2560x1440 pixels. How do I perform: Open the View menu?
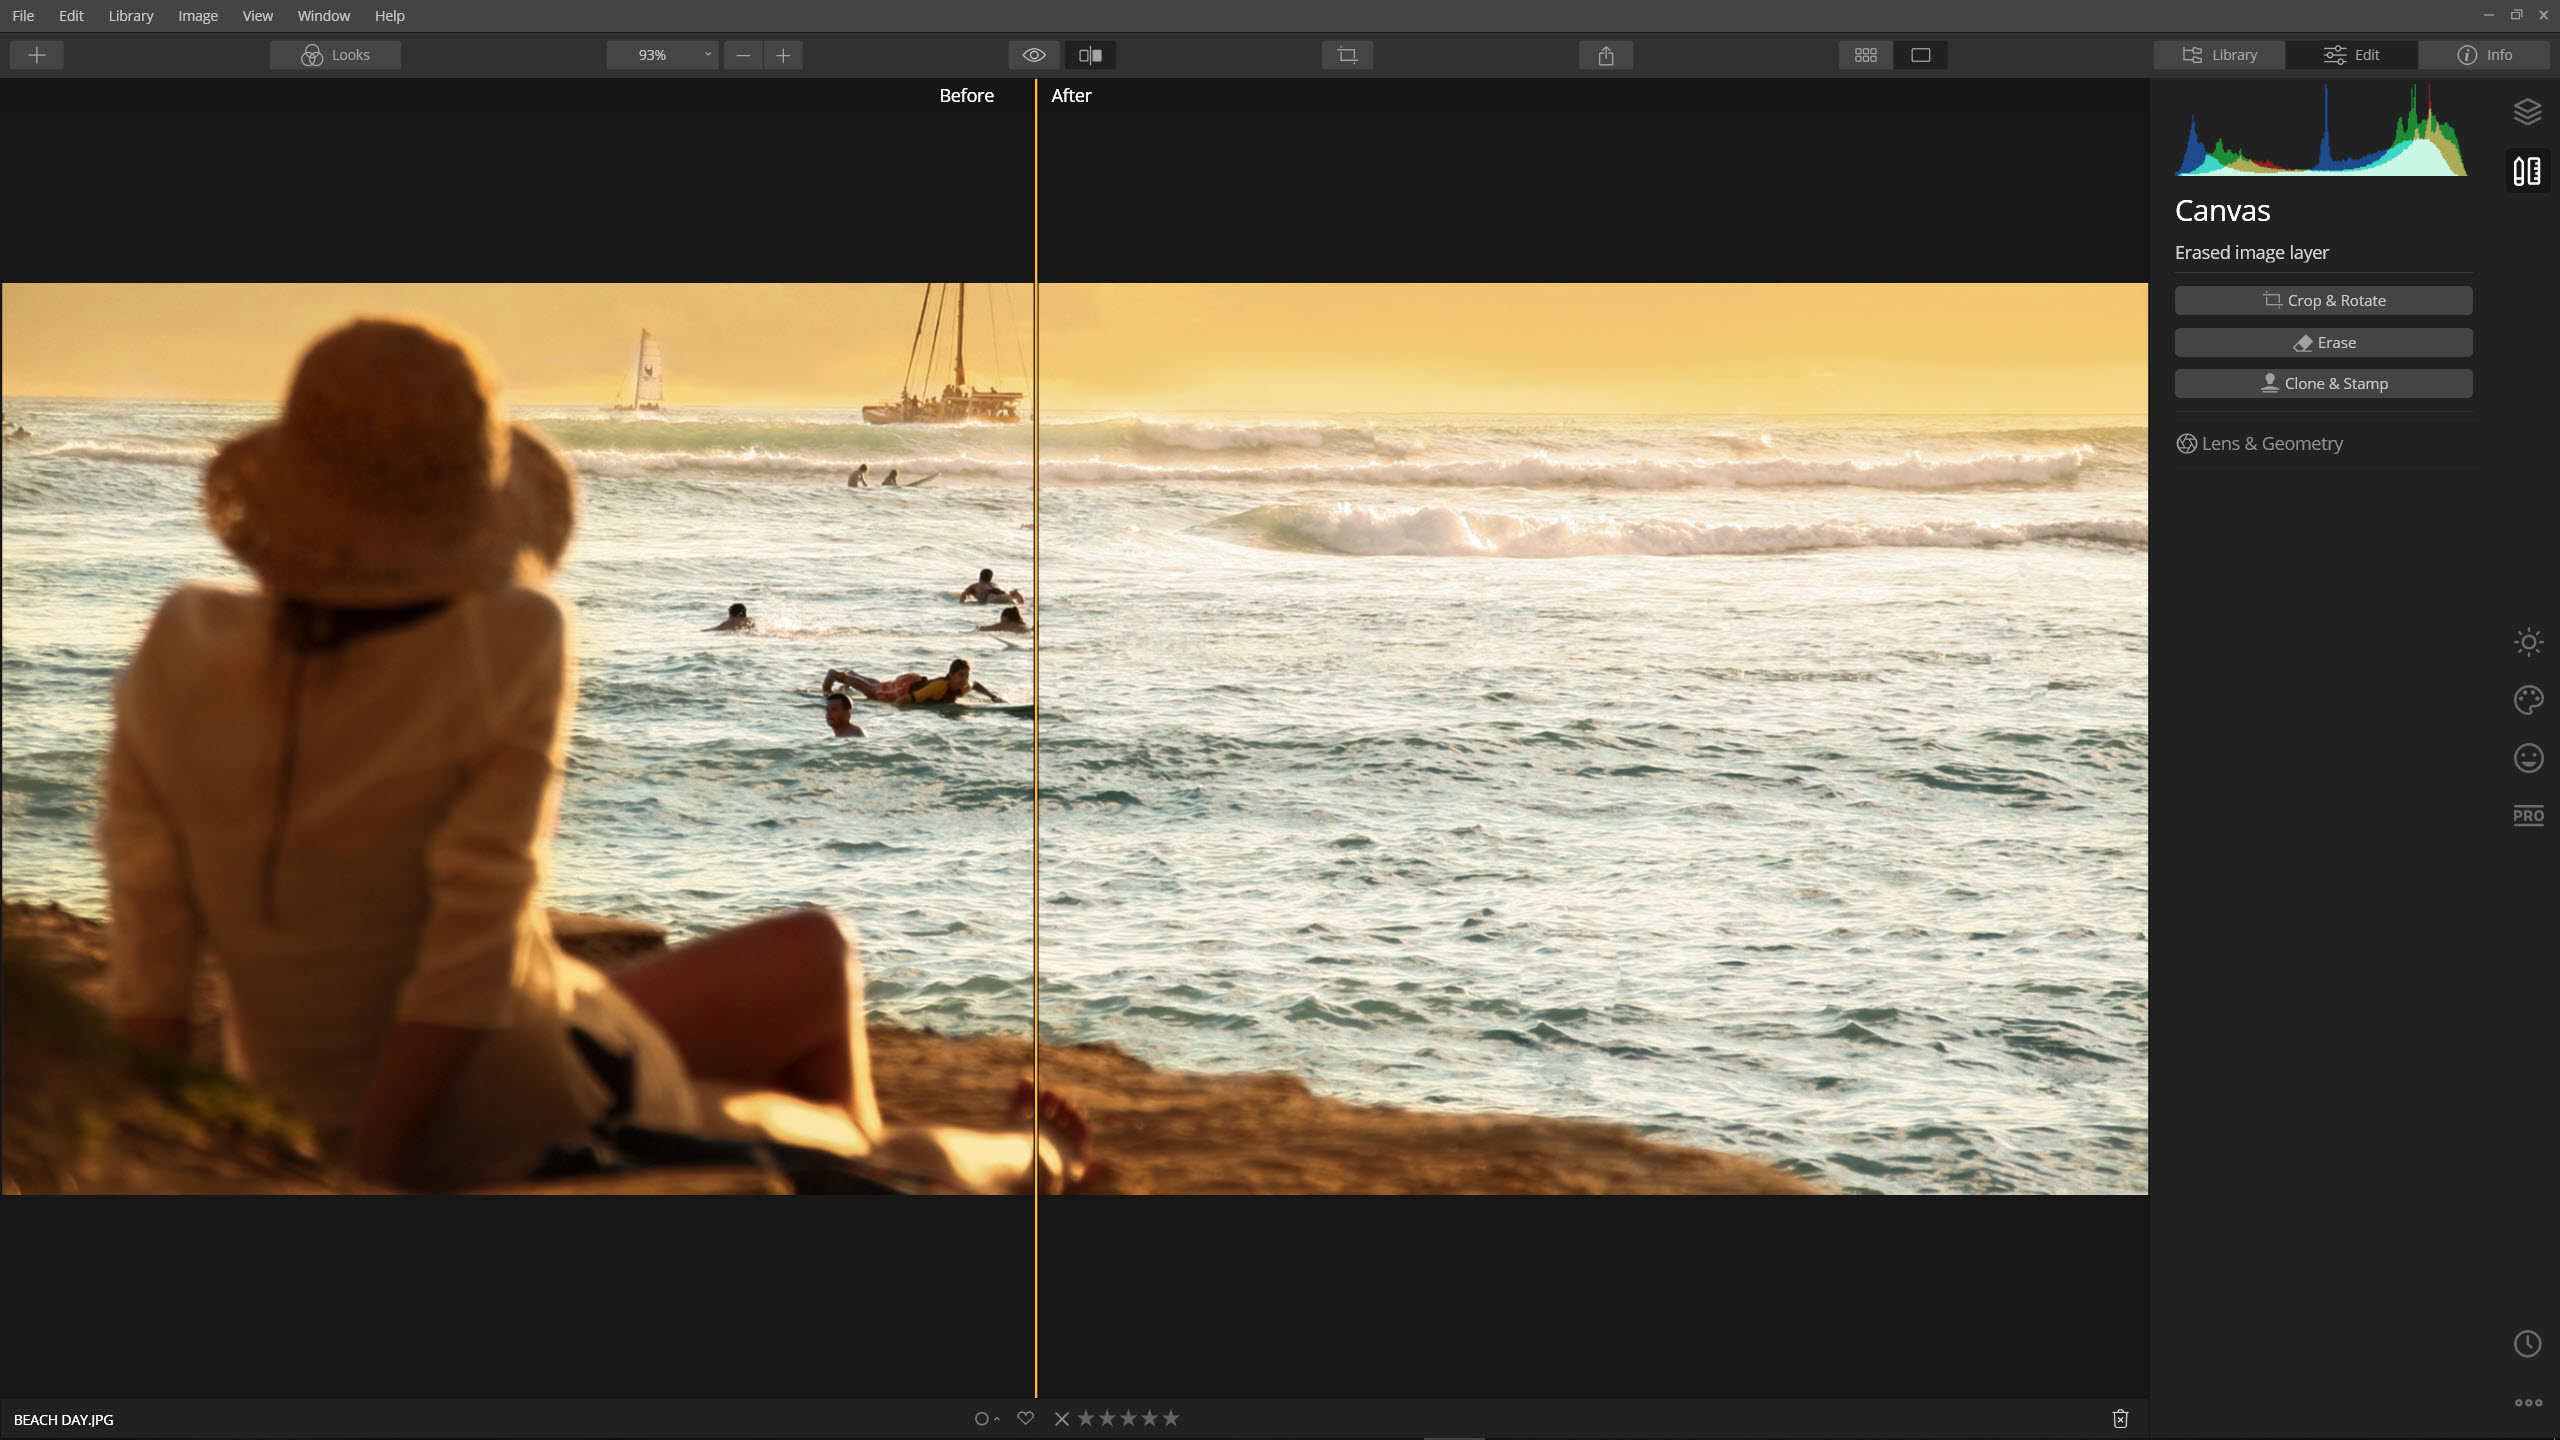258,16
